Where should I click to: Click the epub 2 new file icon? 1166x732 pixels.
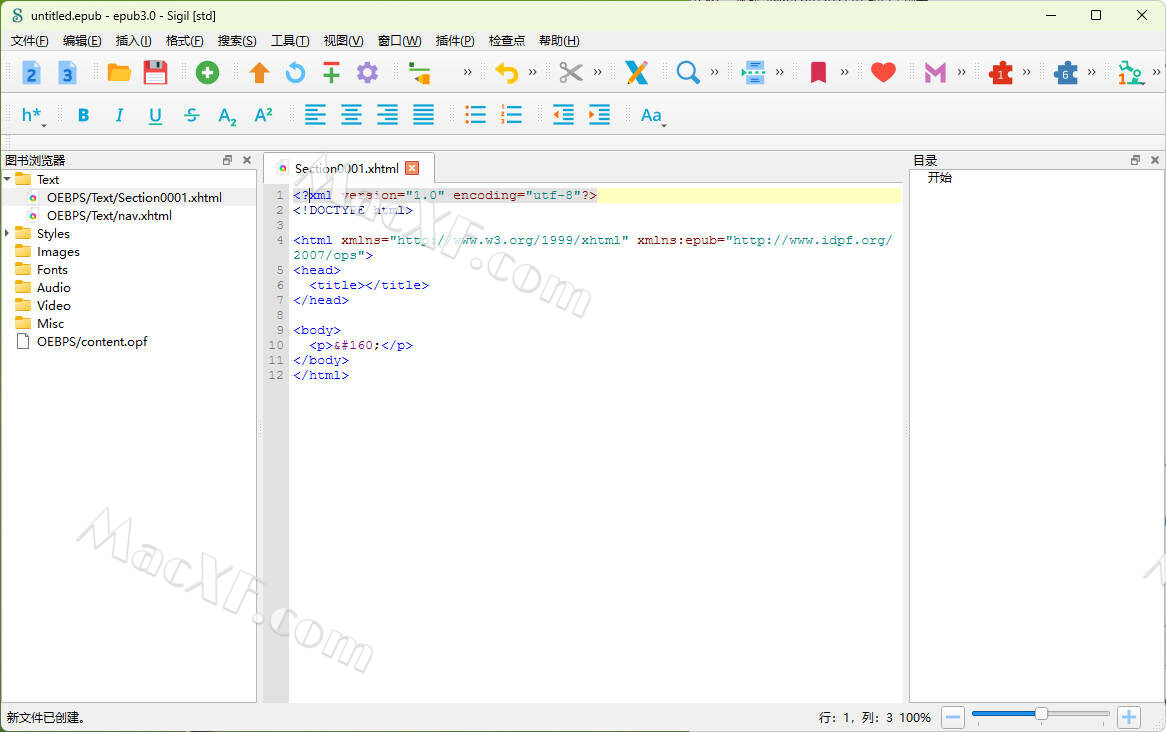pyautogui.click(x=31, y=72)
